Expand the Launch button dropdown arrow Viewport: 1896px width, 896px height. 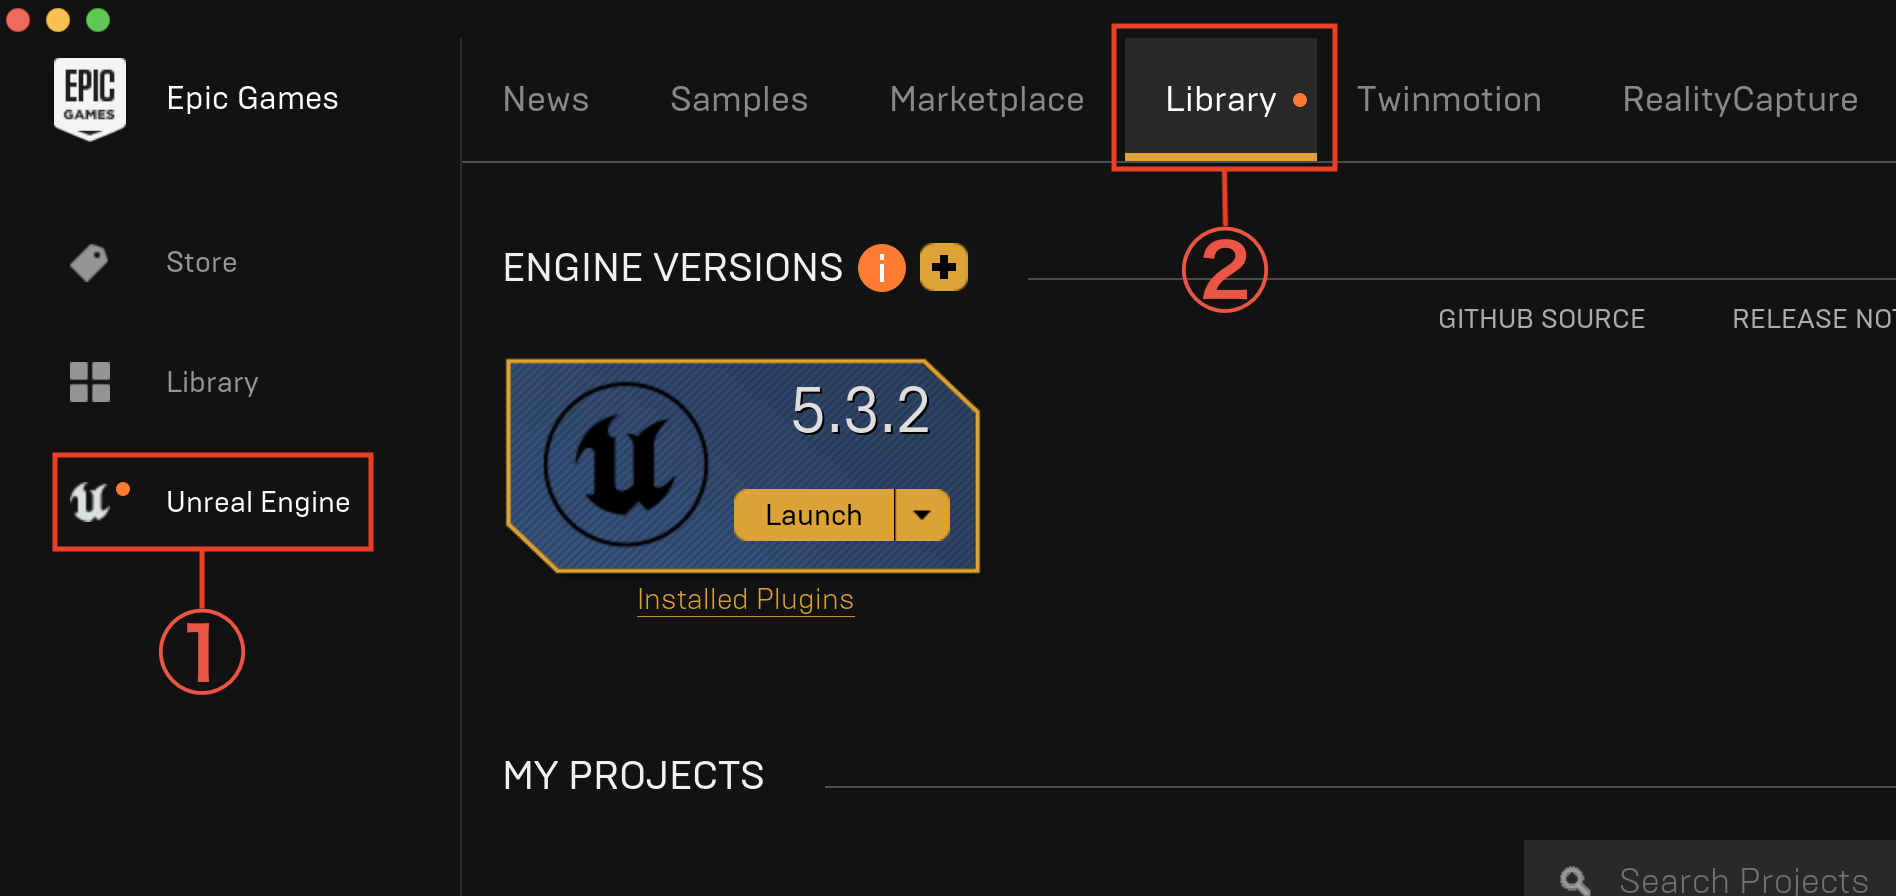coord(922,515)
